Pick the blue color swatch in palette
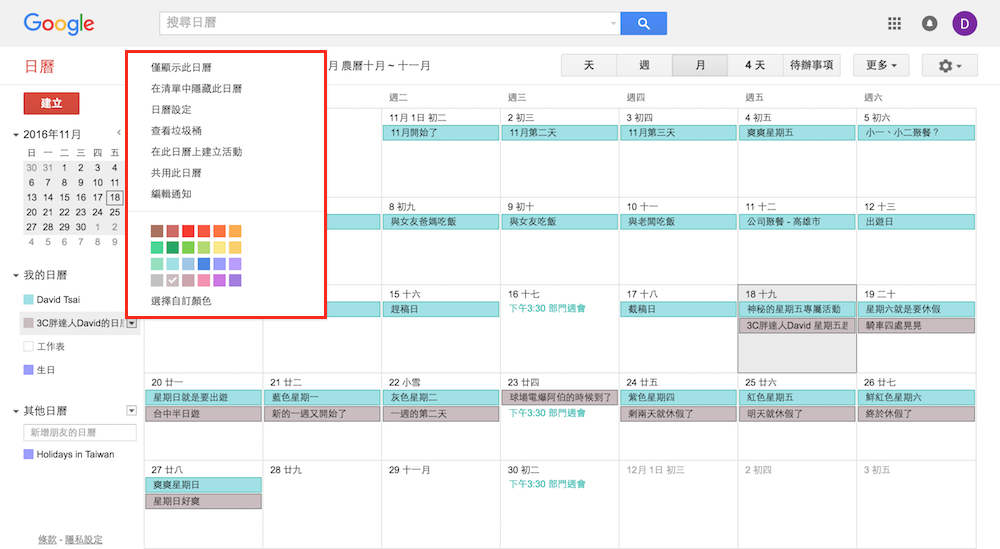 (x=204, y=264)
